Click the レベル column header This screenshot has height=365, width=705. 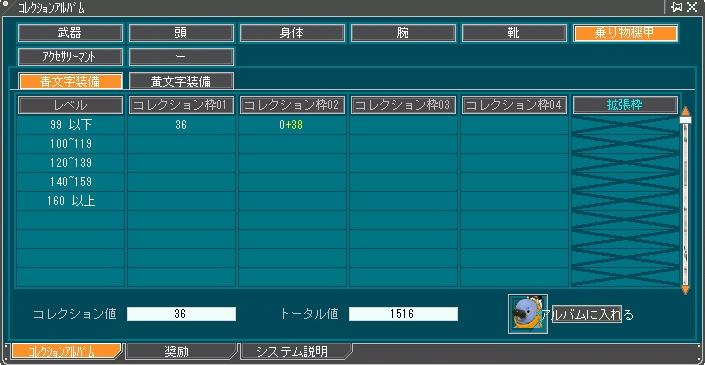[x=70, y=105]
